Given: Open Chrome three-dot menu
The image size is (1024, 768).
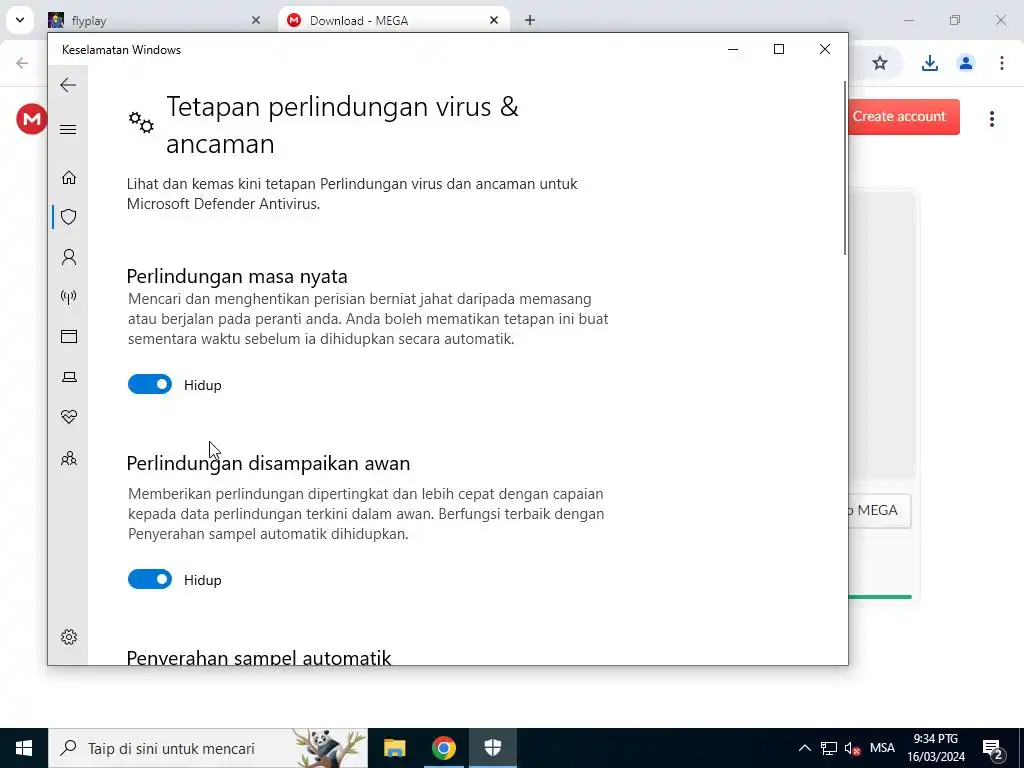Looking at the screenshot, I should point(1002,63).
